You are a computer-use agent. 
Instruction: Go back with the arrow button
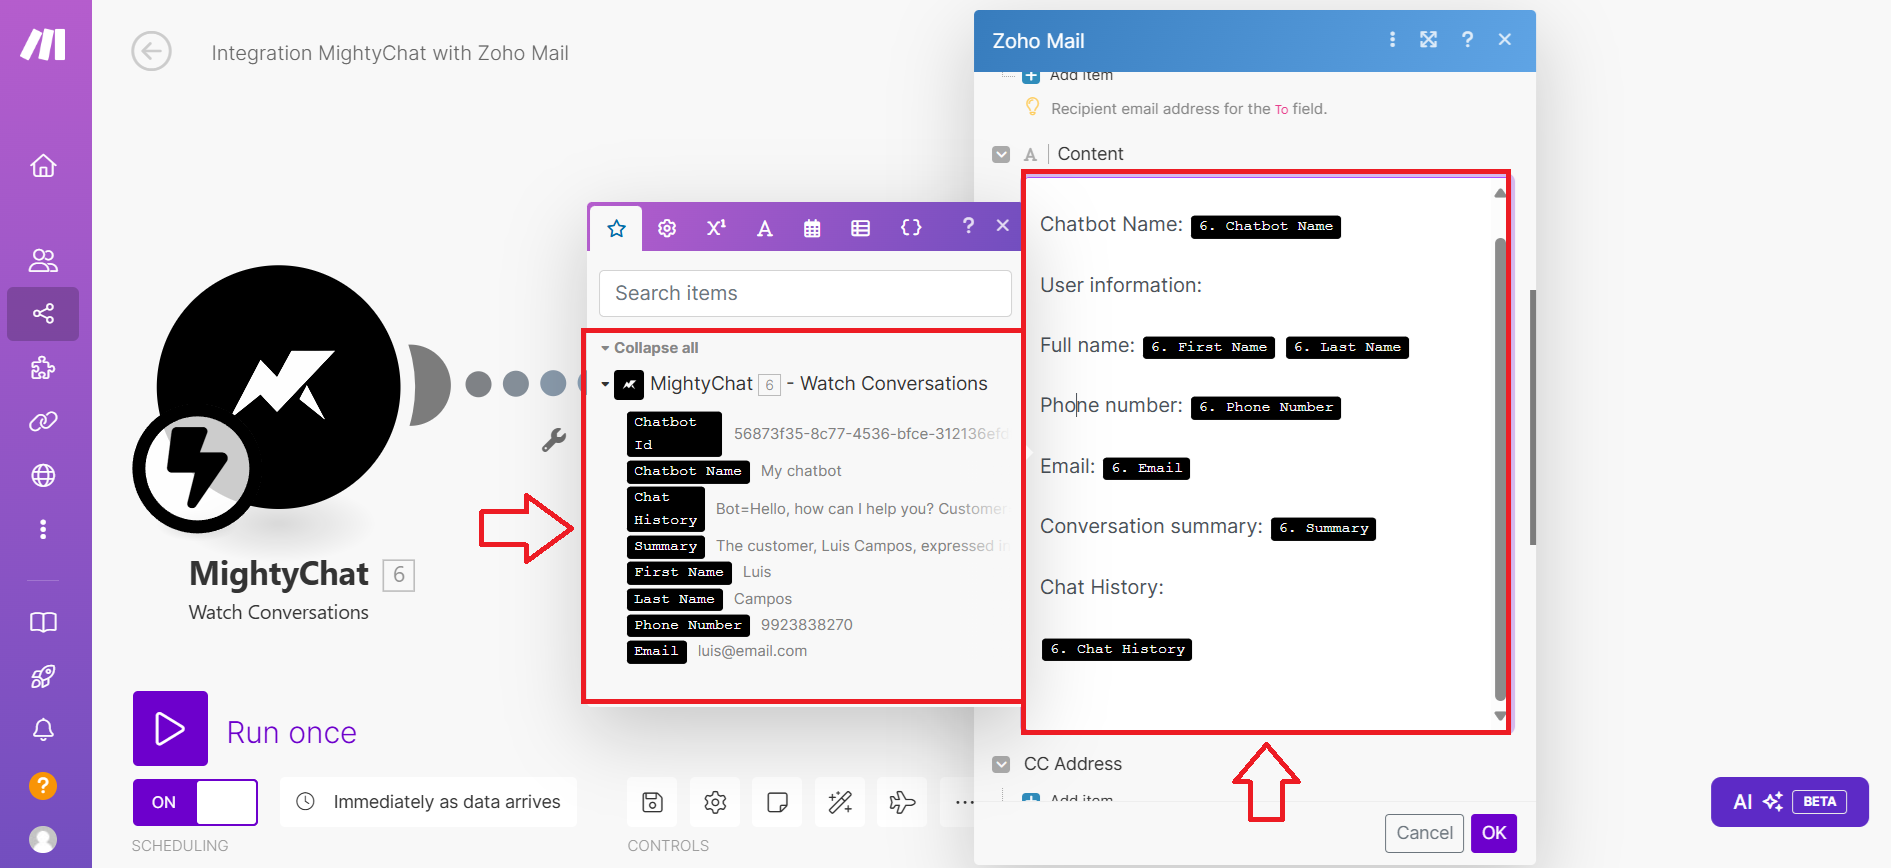[152, 51]
